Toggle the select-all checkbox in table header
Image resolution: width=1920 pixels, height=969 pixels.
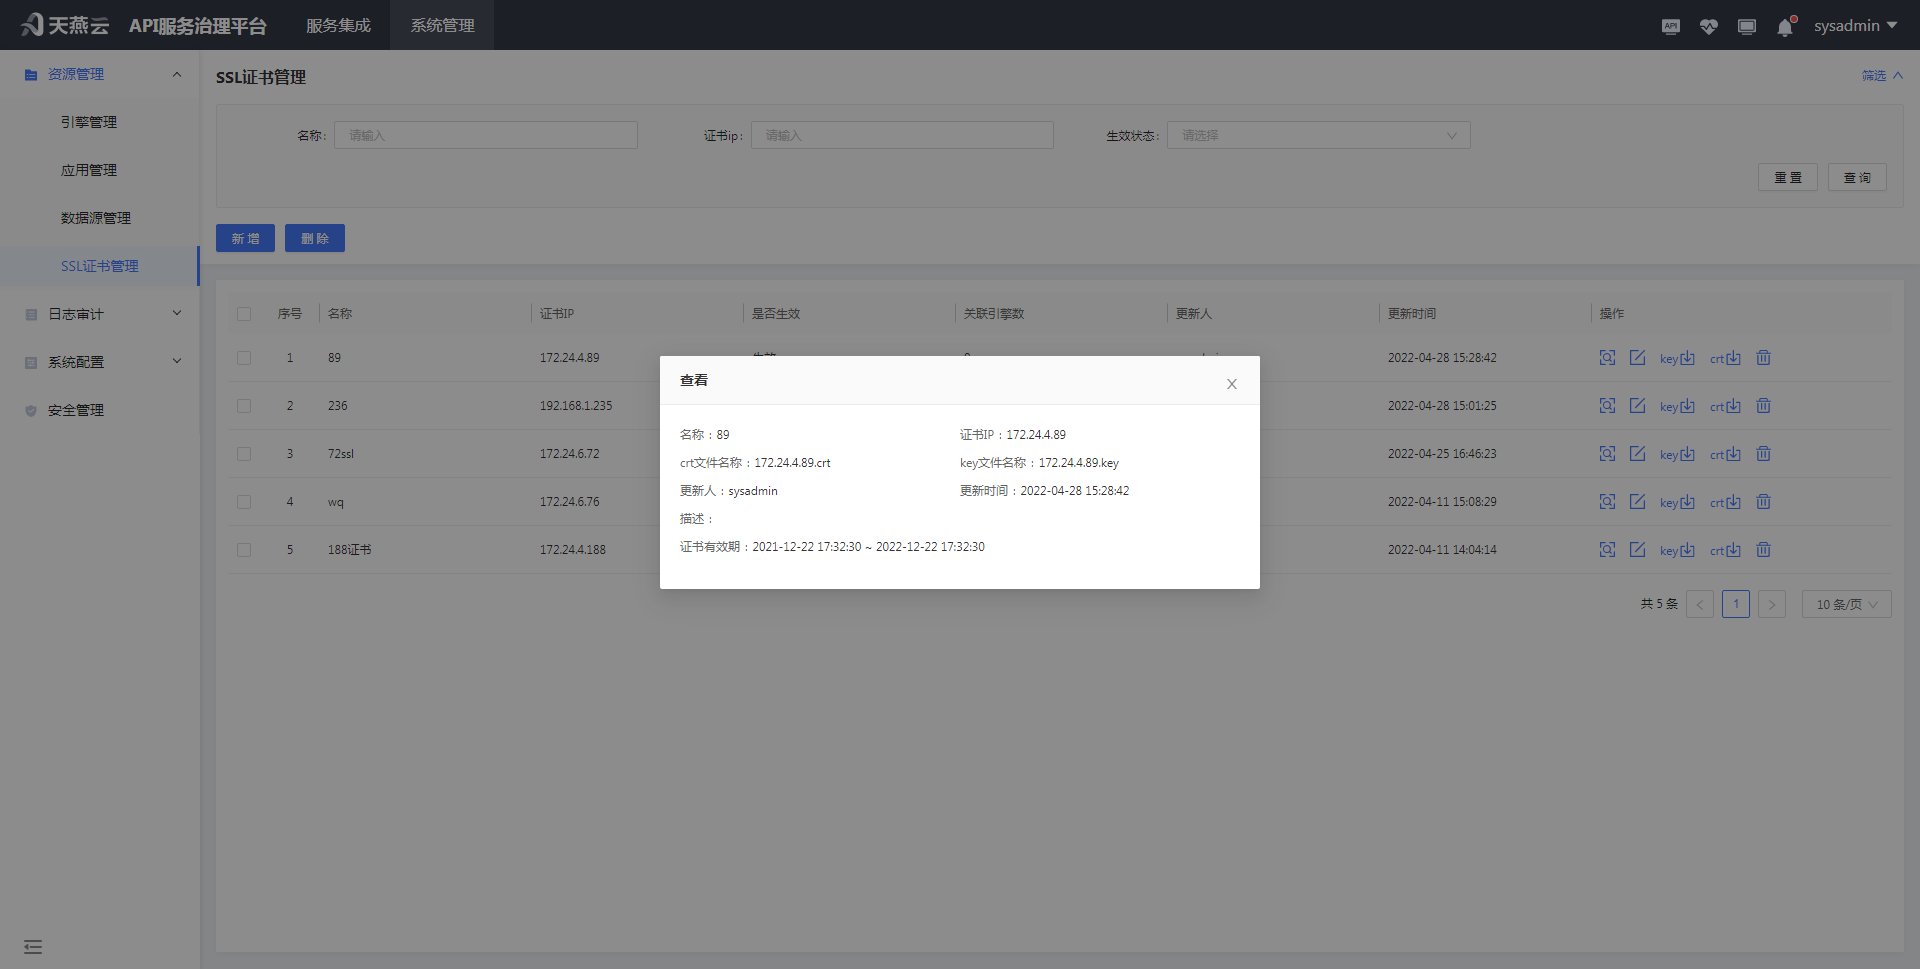(x=243, y=314)
